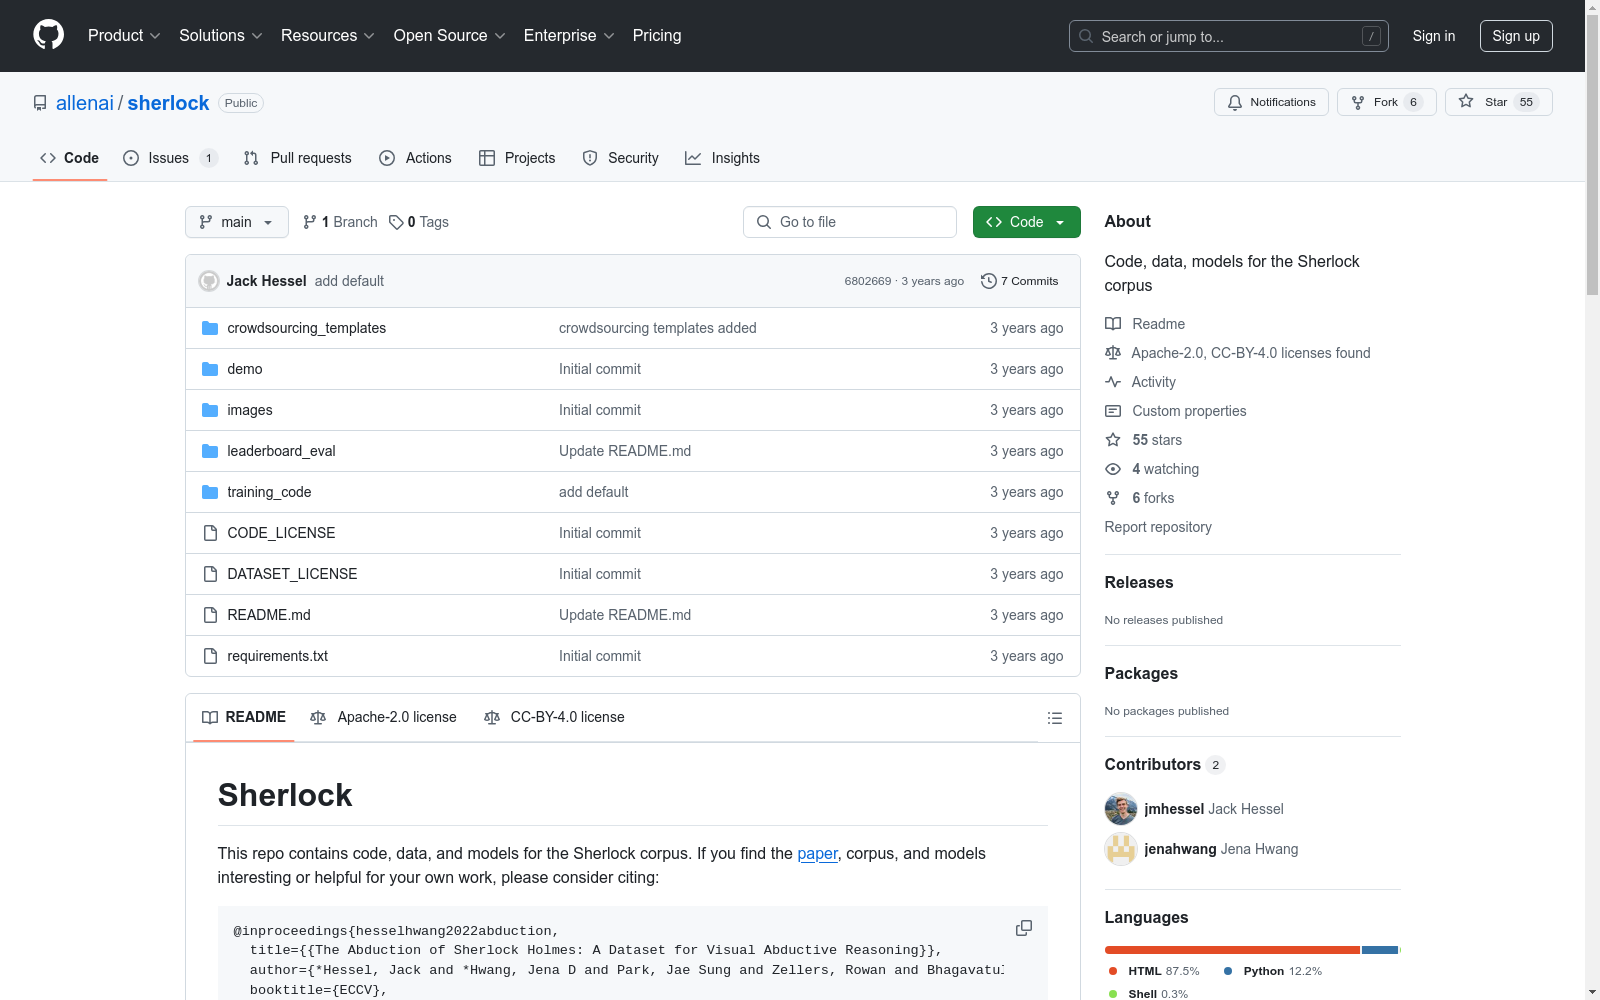
Task: Click the book icon beside Readme
Action: point(1113,324)
